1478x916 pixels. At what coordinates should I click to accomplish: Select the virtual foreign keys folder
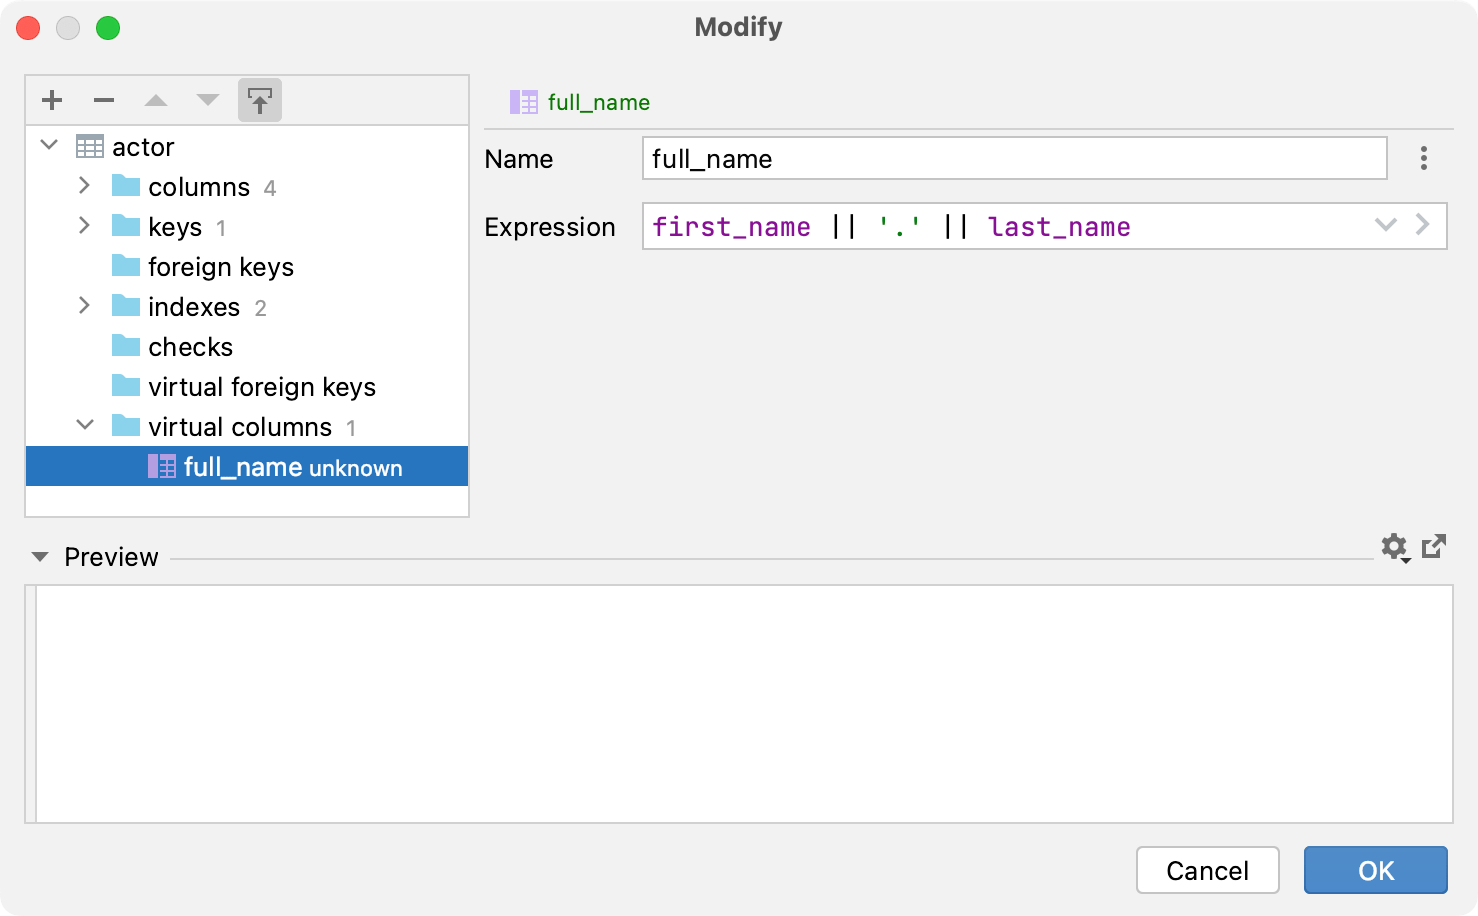click(261, 386)
